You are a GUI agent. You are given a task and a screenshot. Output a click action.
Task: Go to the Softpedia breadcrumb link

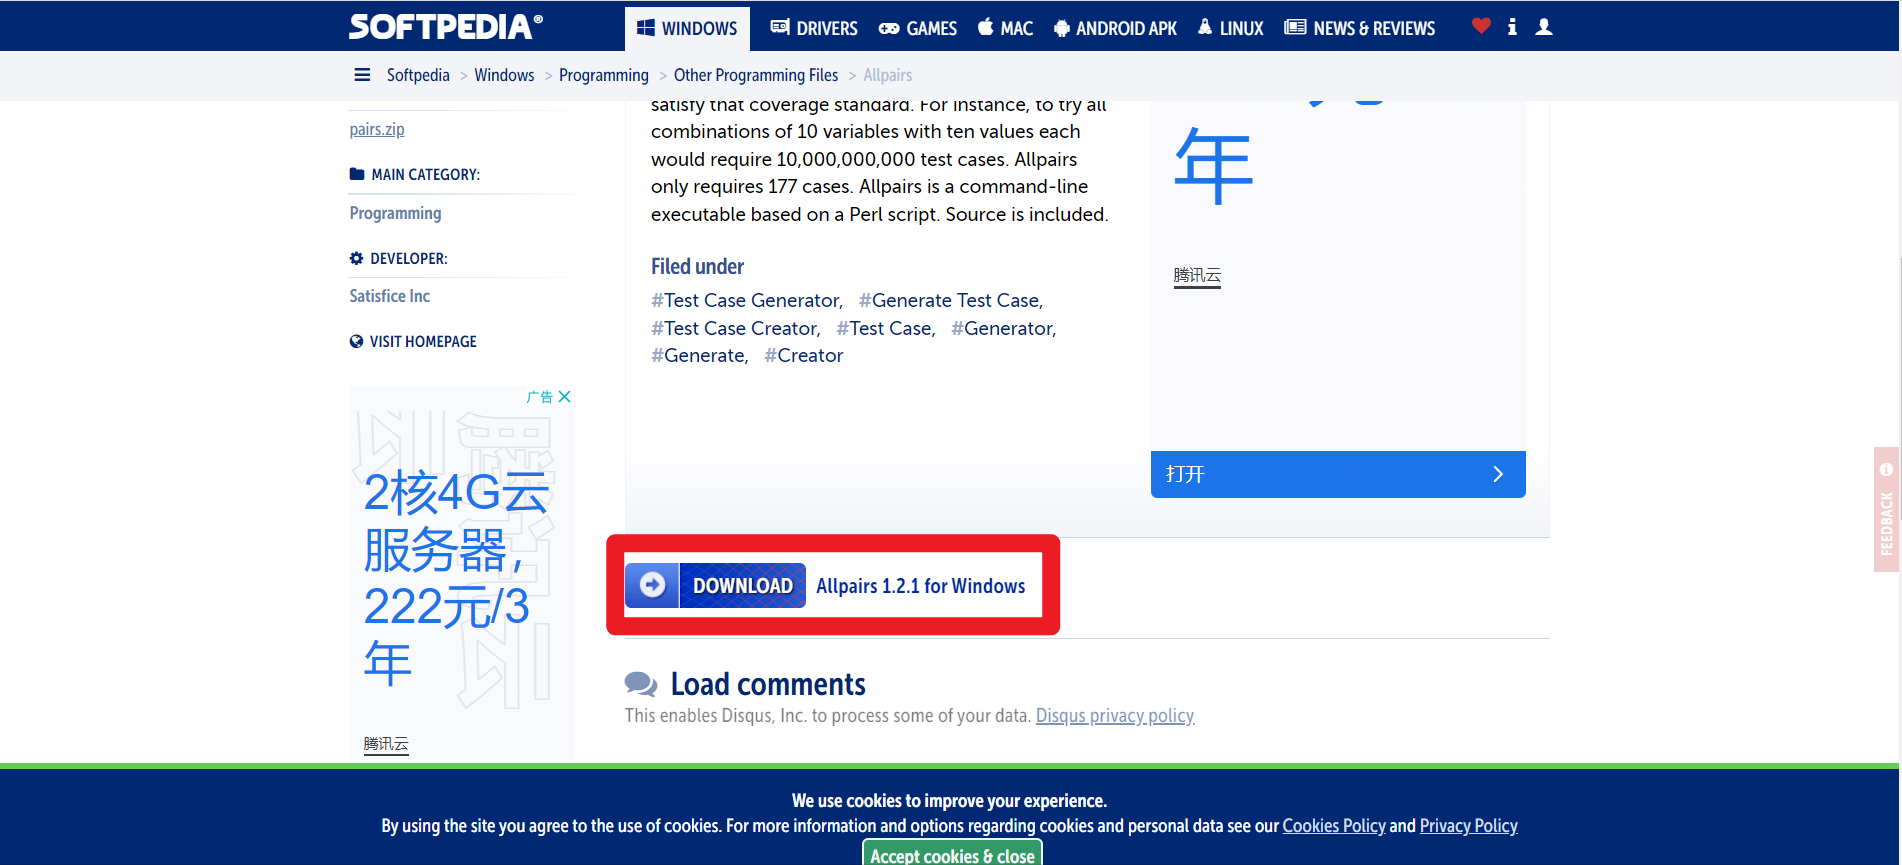[418, 75]
